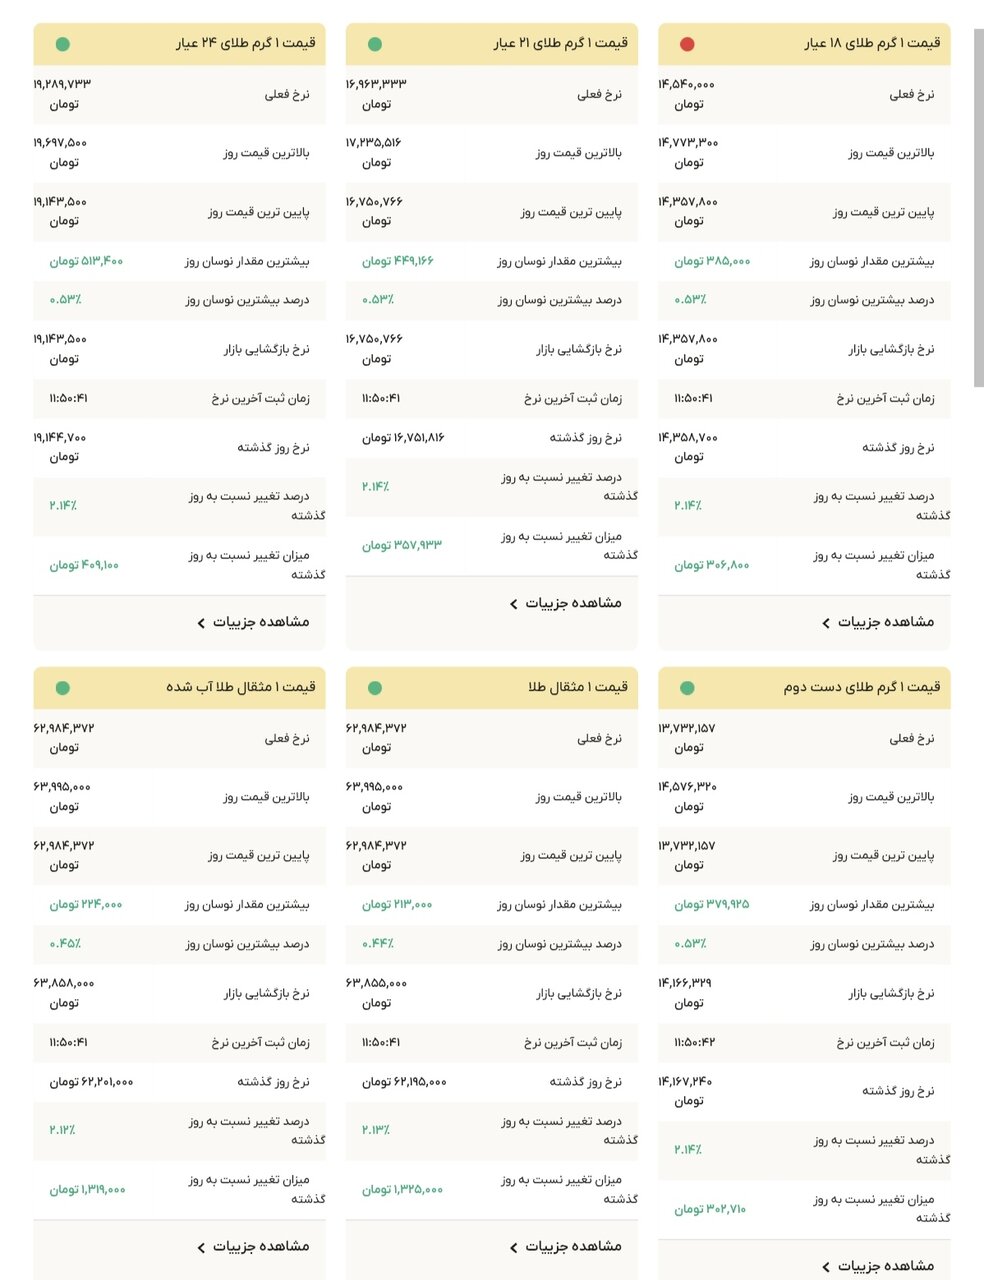Toggle the indicator on second-hand gold card header
This screenshot has width=984, height=1280.
tap(686, 687)
